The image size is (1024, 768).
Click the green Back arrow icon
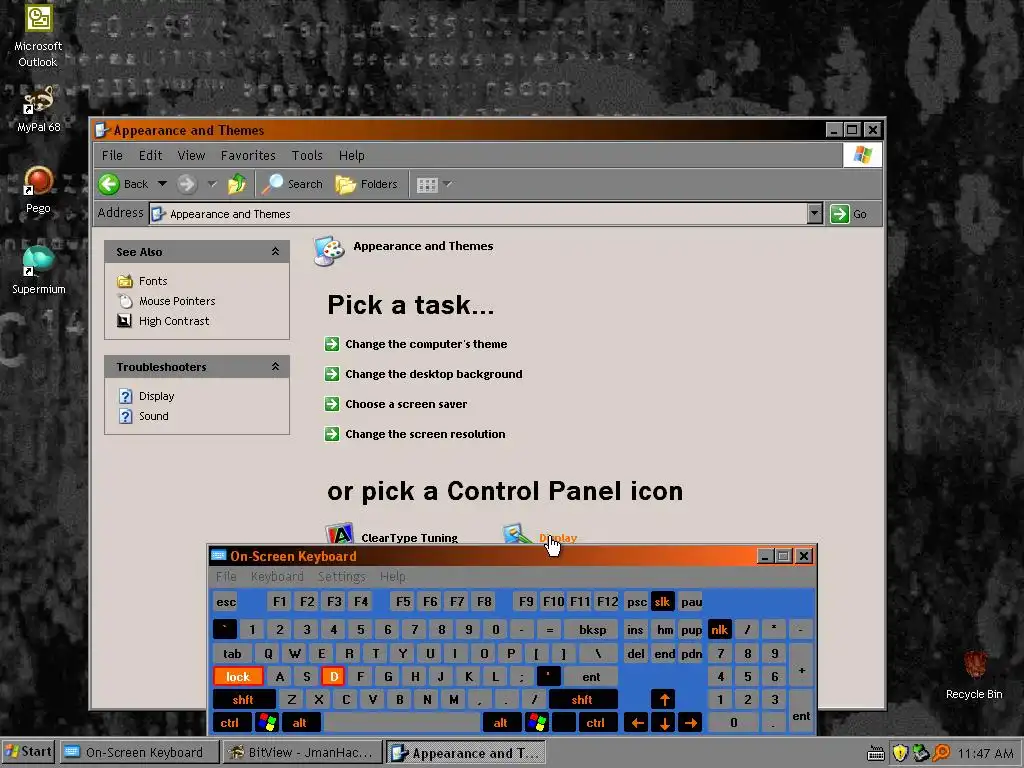[x=109, y=184]
